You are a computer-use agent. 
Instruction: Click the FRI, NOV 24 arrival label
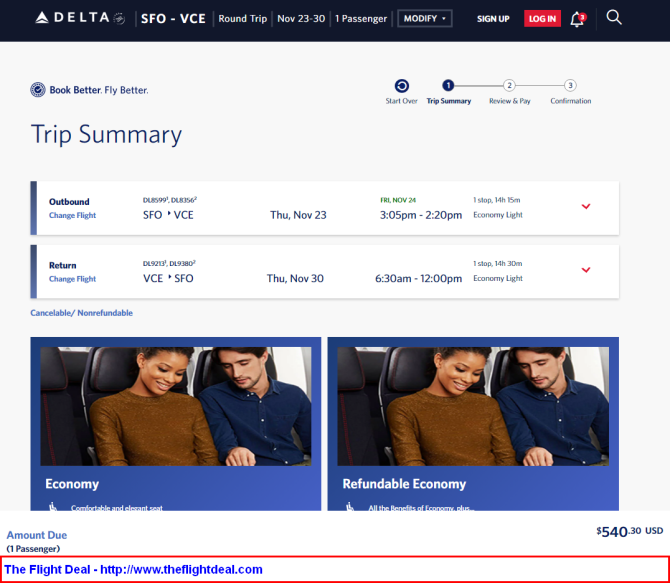coord(398,200)
